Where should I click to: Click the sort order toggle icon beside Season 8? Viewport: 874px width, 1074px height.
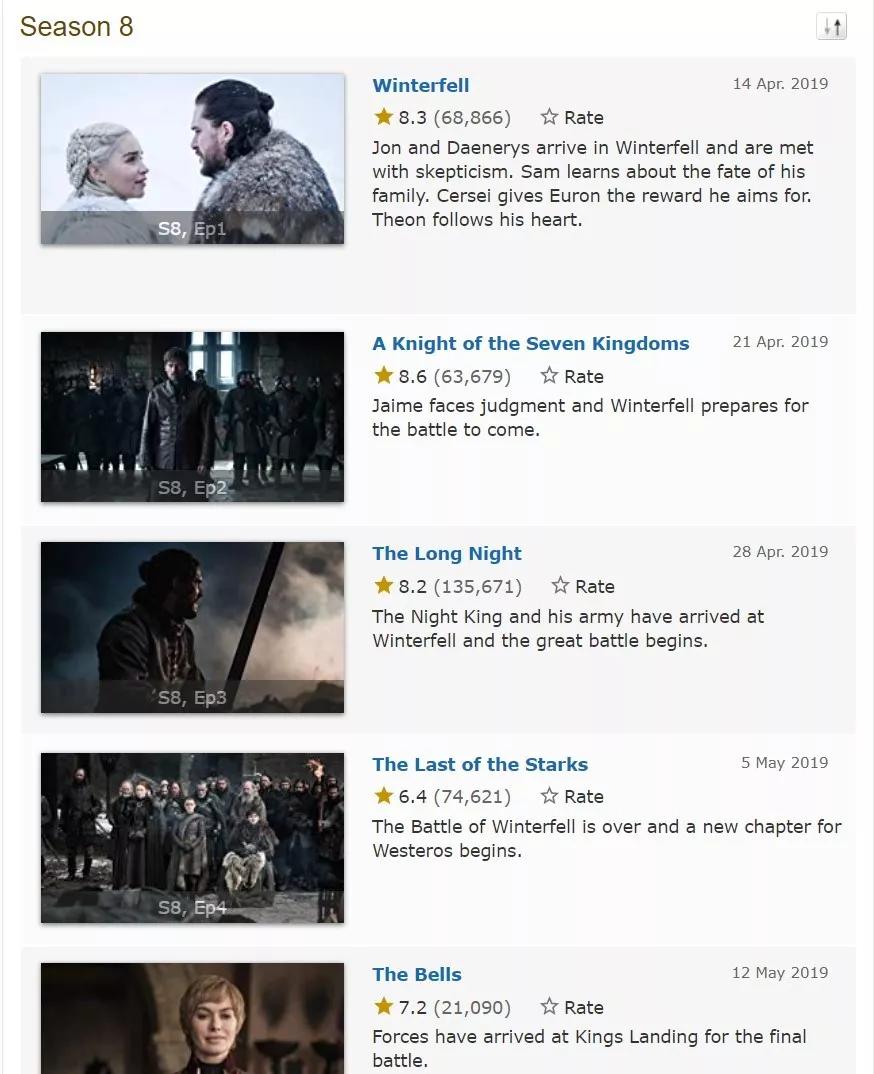[x=832, y=27]
